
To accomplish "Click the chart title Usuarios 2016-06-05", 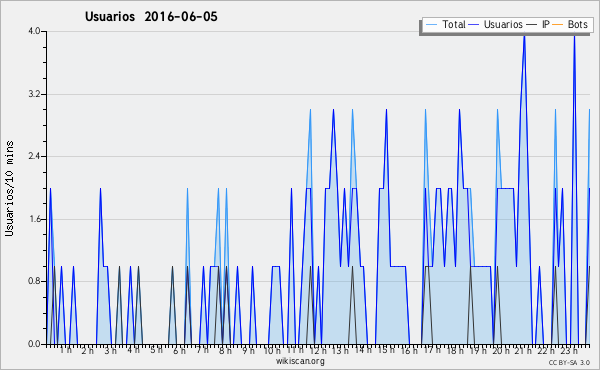I will [151, 17].
